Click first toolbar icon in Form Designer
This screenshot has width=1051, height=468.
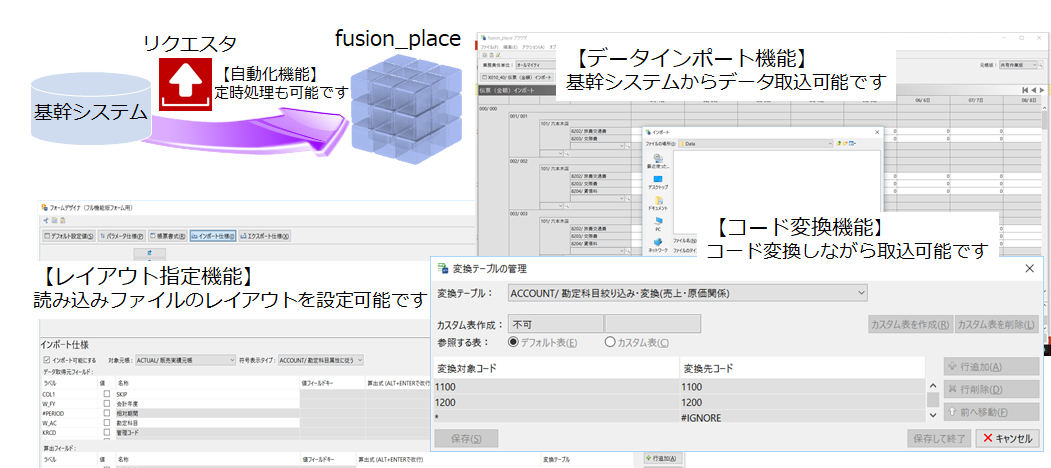click(x=46, y=221)
